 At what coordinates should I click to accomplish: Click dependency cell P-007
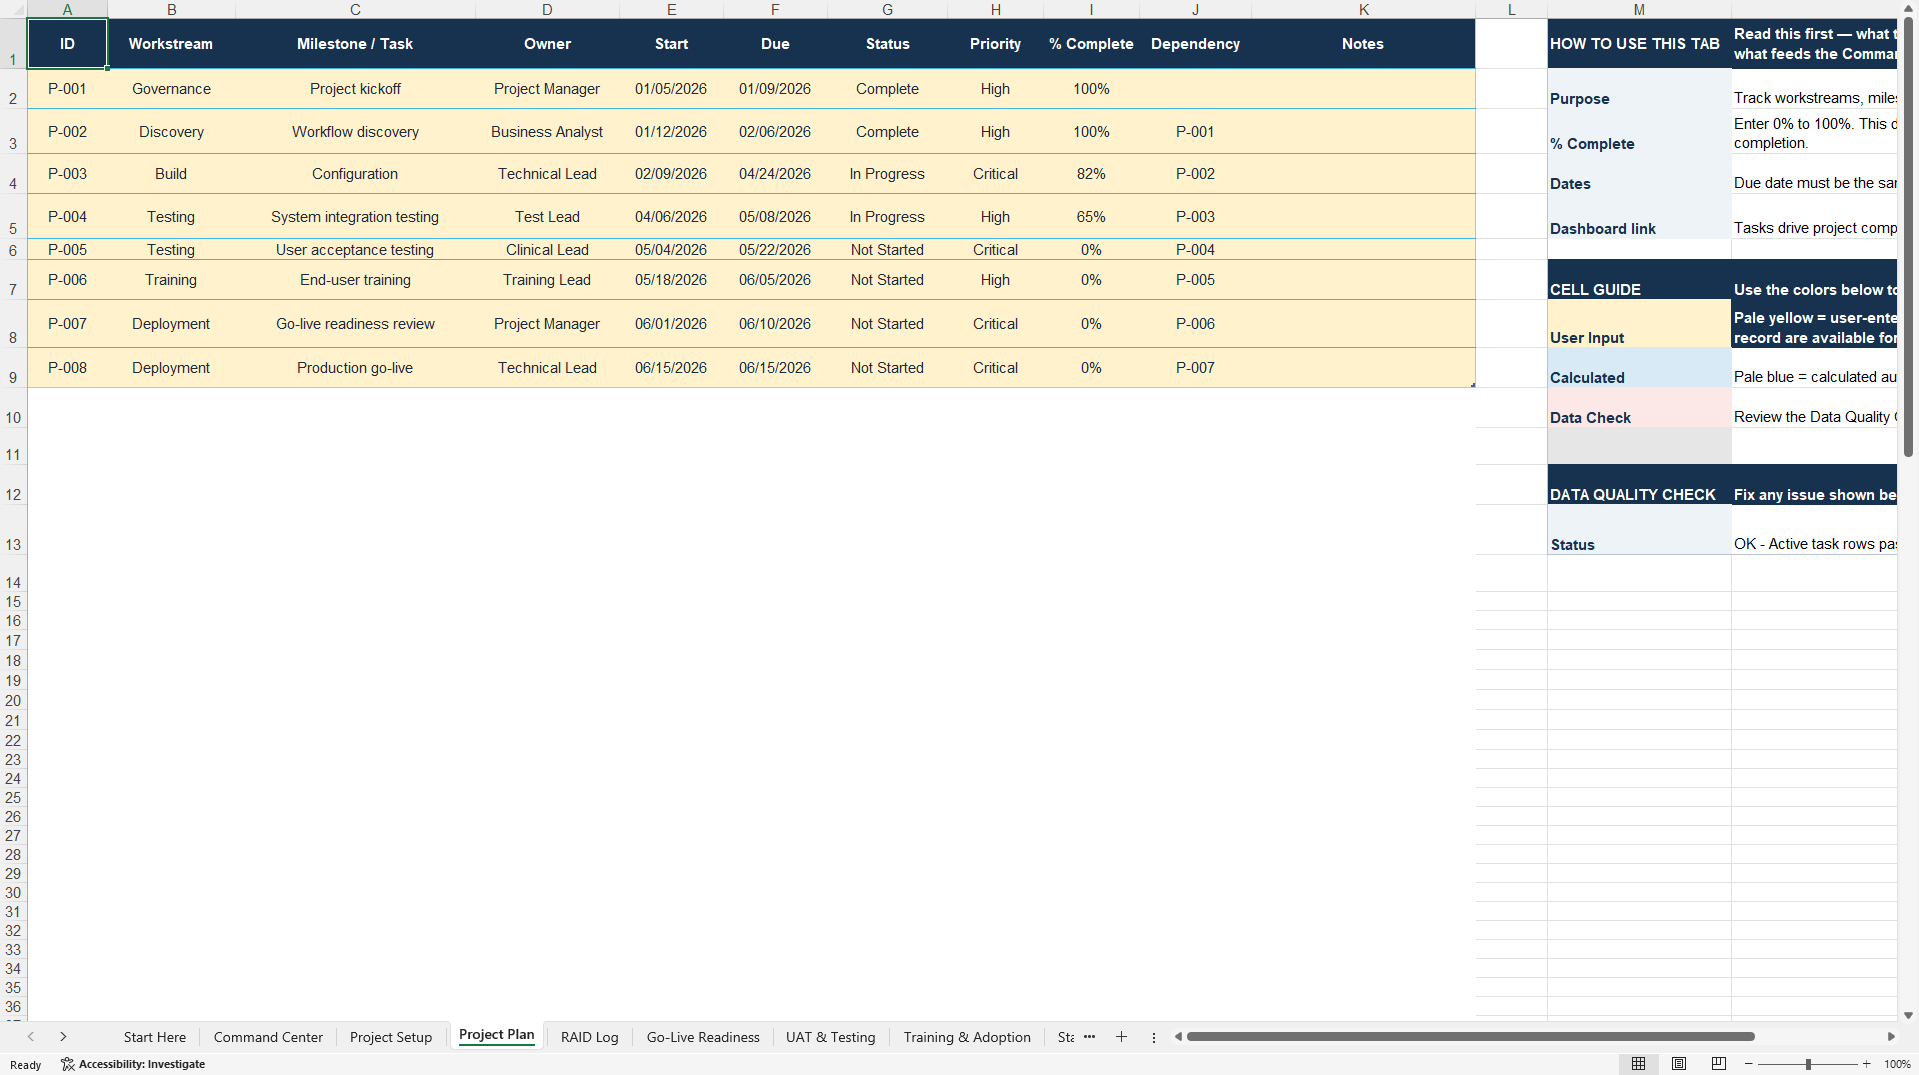click(1195, 368)
